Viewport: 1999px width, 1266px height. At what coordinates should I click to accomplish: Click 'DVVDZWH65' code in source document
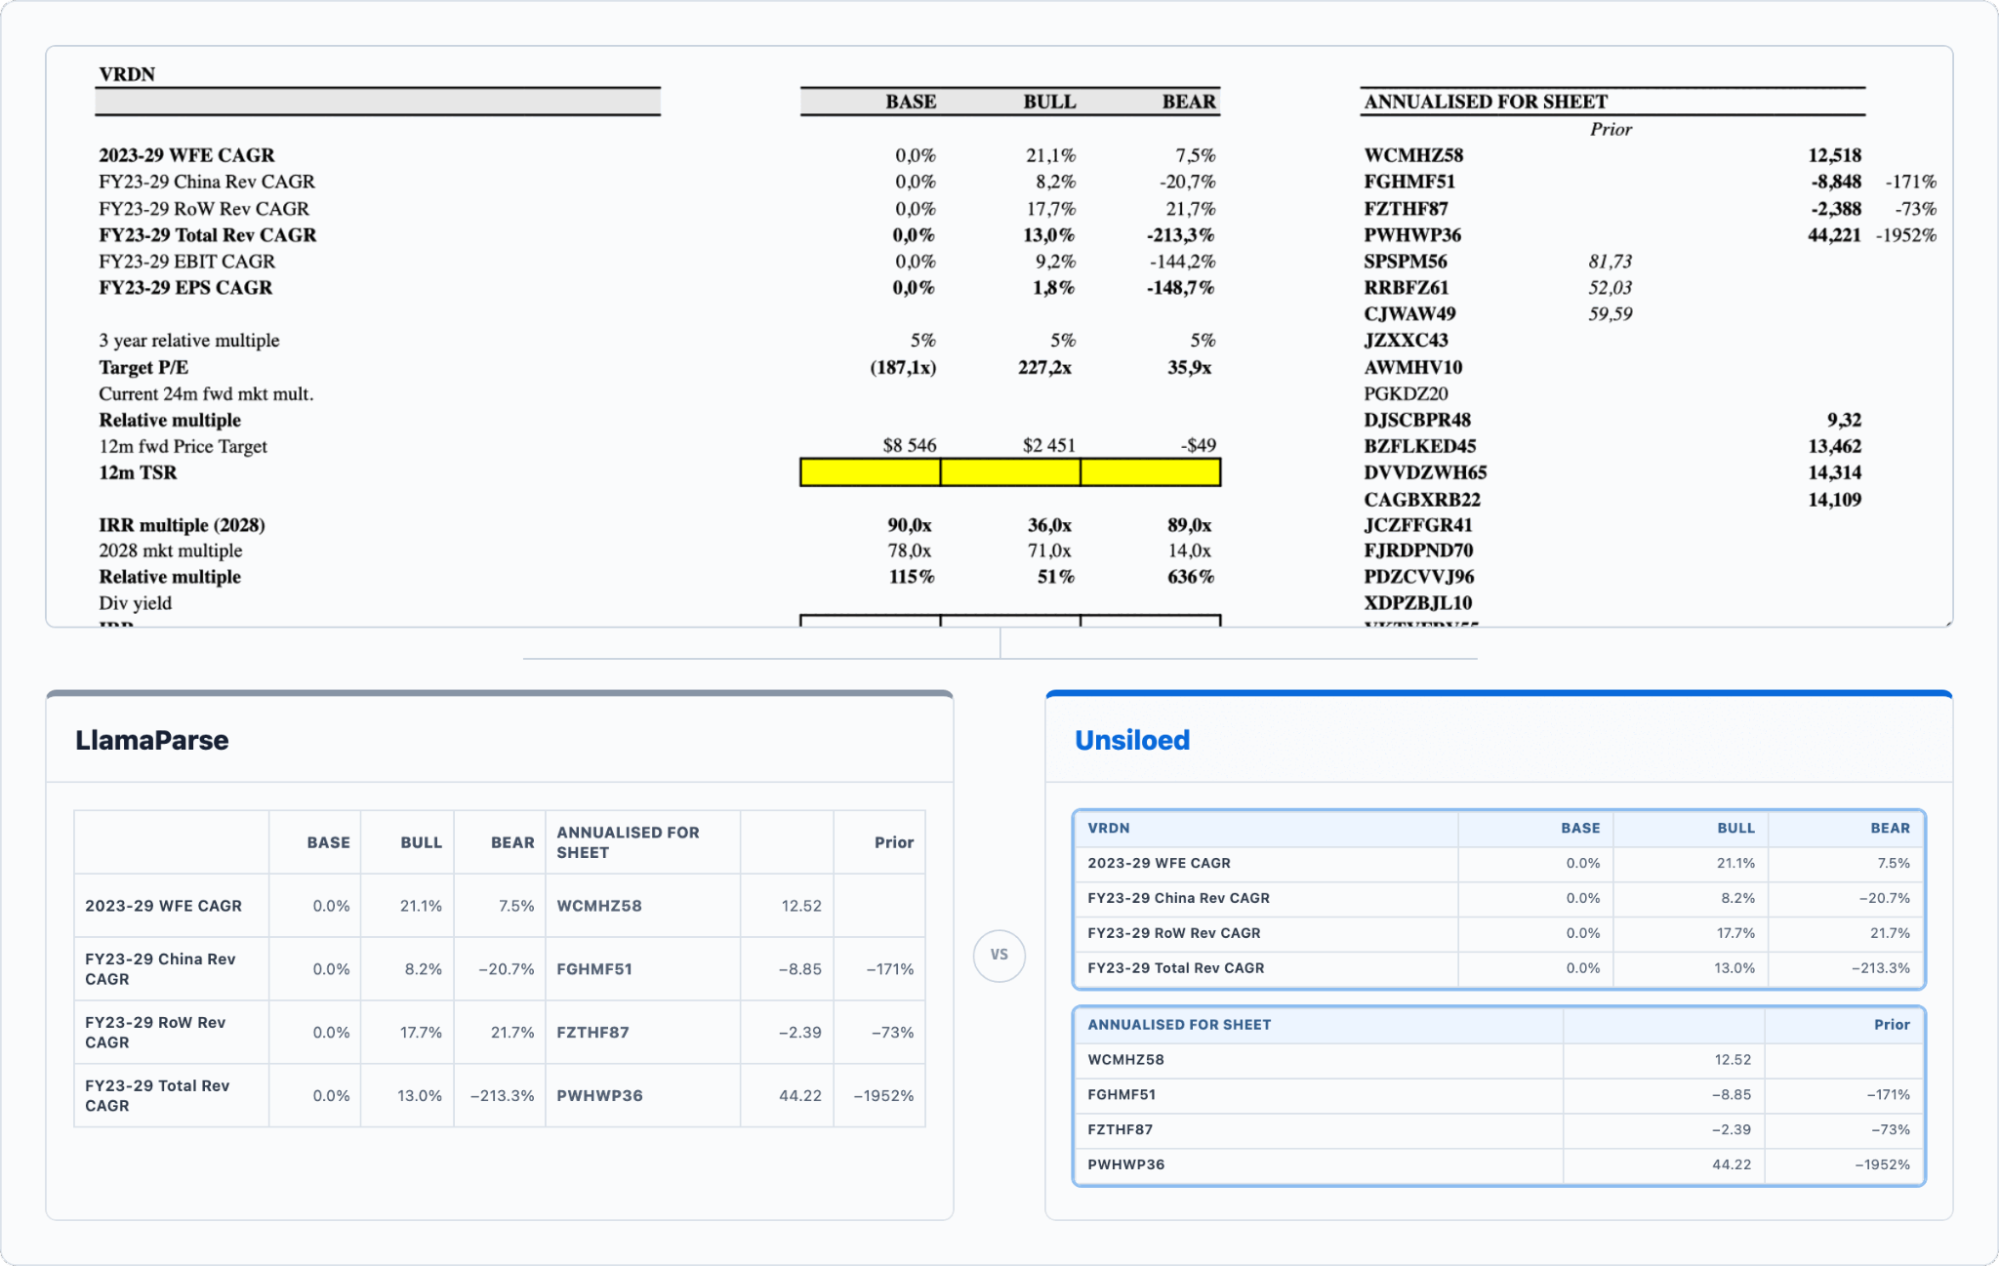(x=1425, y=472)
